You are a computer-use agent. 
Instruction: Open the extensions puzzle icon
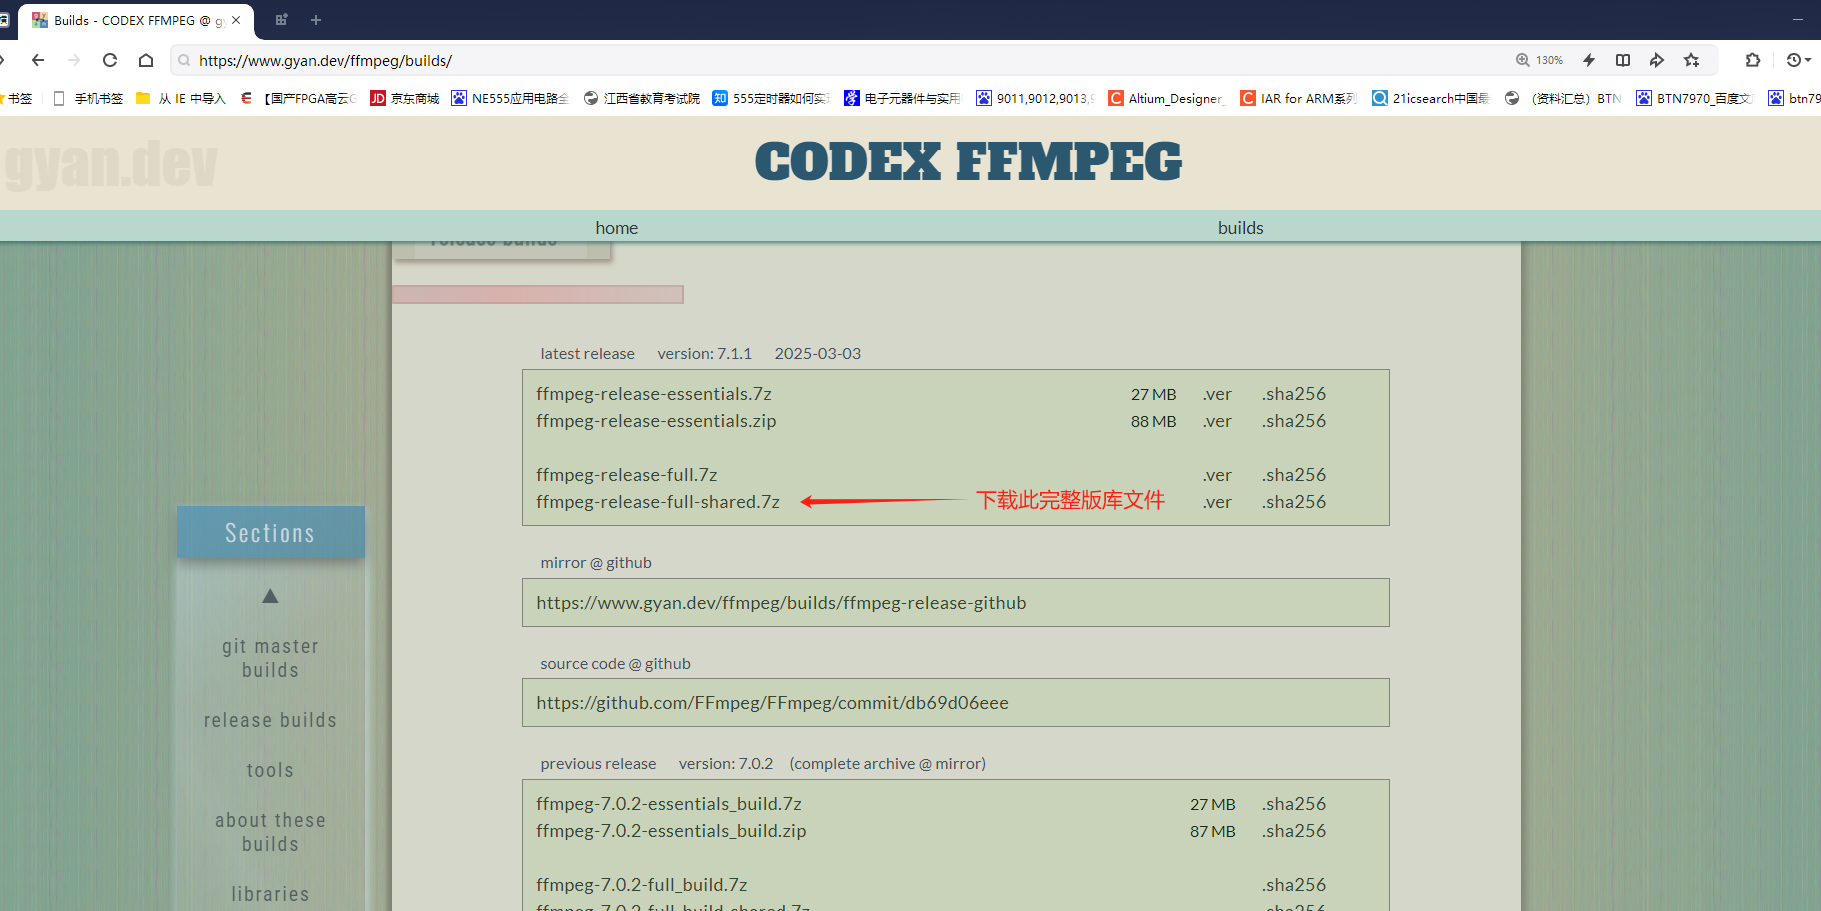pos(1753,60)
